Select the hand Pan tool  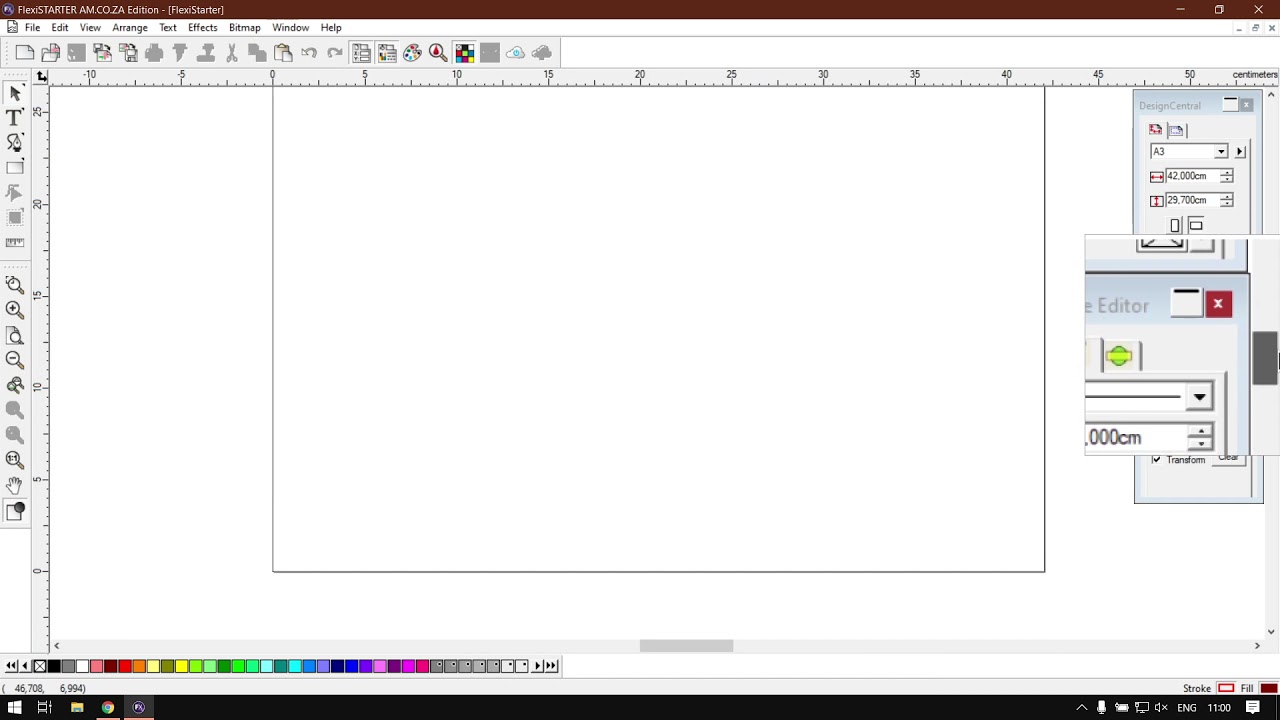pyautogui.click(x=15, y=485)
